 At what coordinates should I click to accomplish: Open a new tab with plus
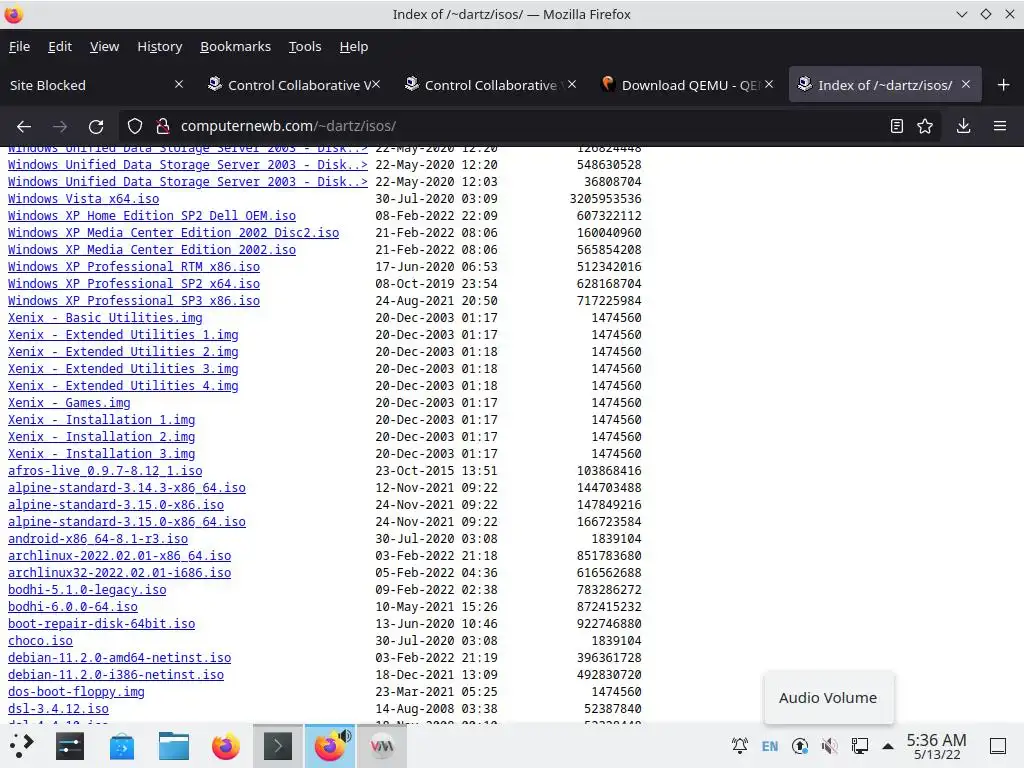[1003, 85]
